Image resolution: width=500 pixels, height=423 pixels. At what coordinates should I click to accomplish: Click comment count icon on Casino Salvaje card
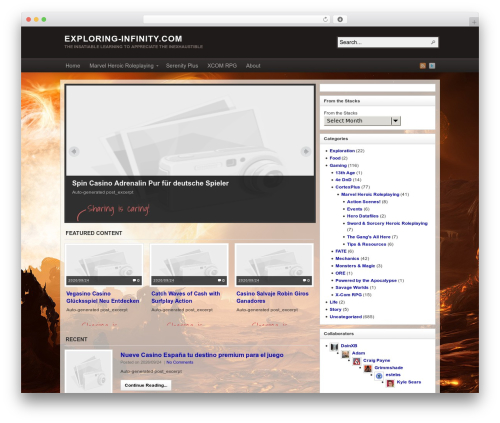point(306,280)
